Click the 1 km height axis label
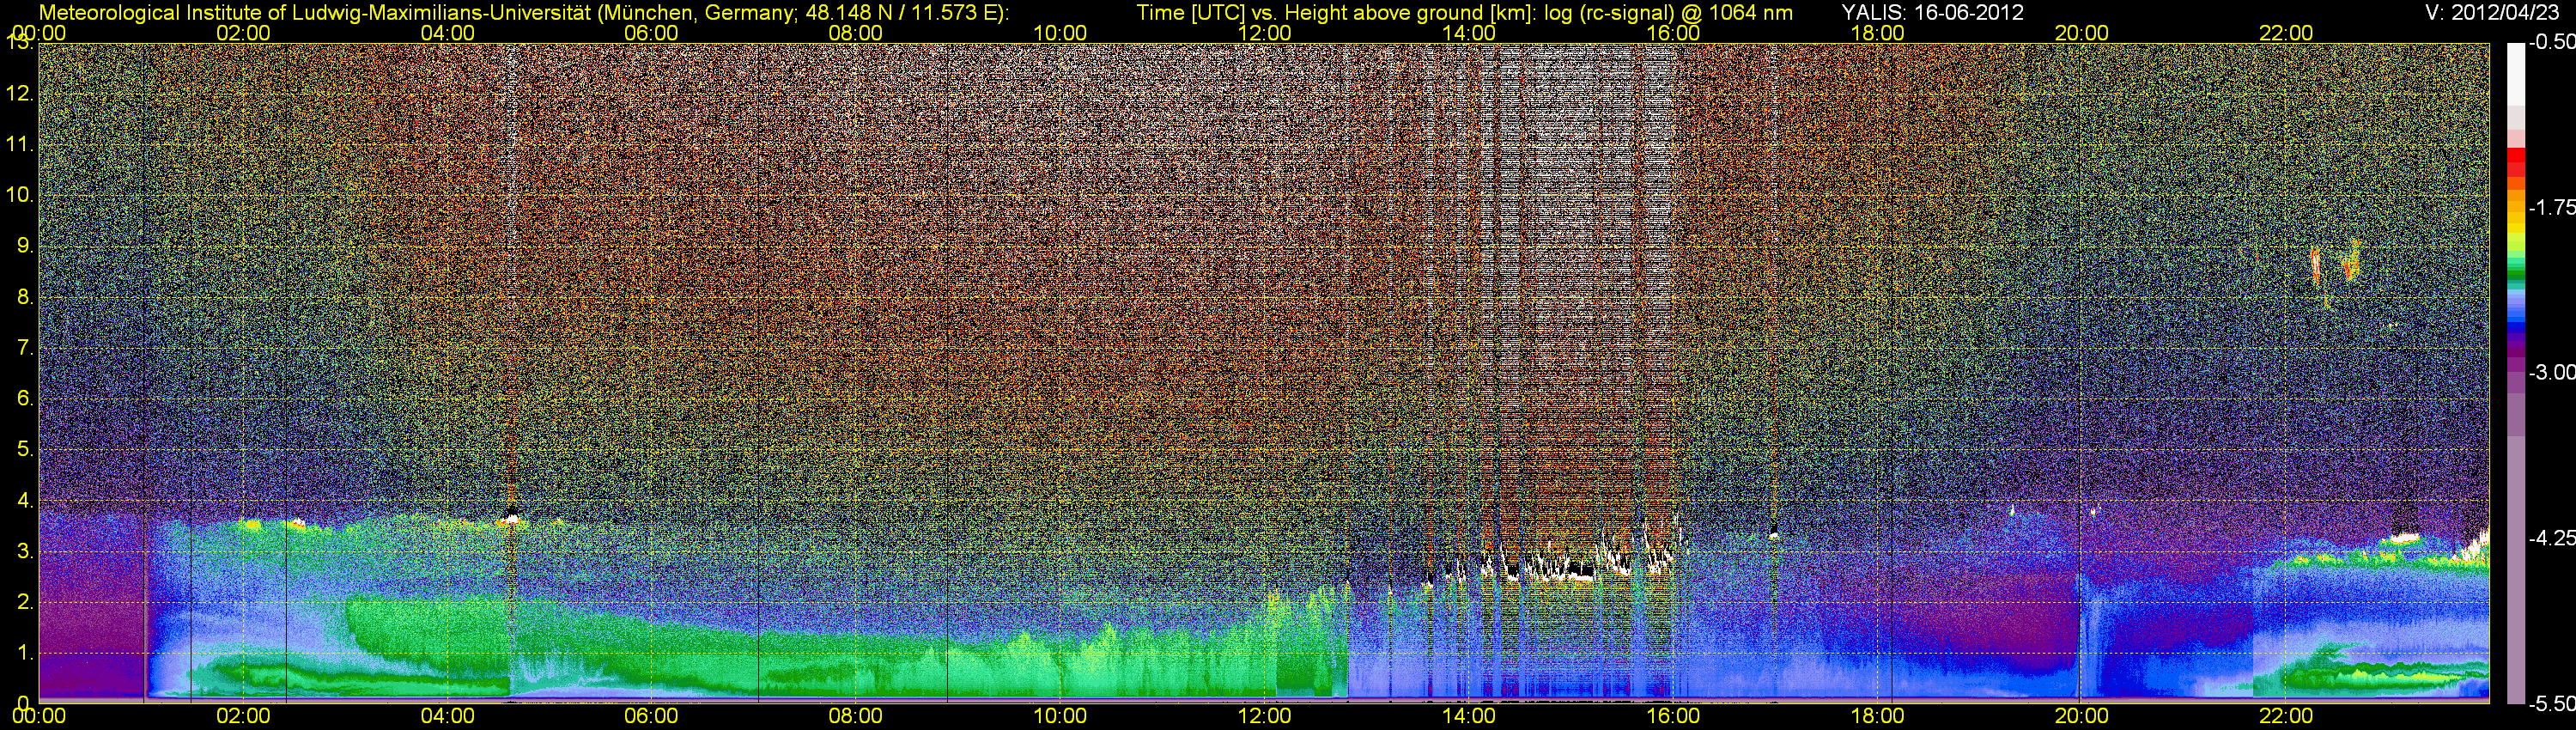 coord(25,653)
